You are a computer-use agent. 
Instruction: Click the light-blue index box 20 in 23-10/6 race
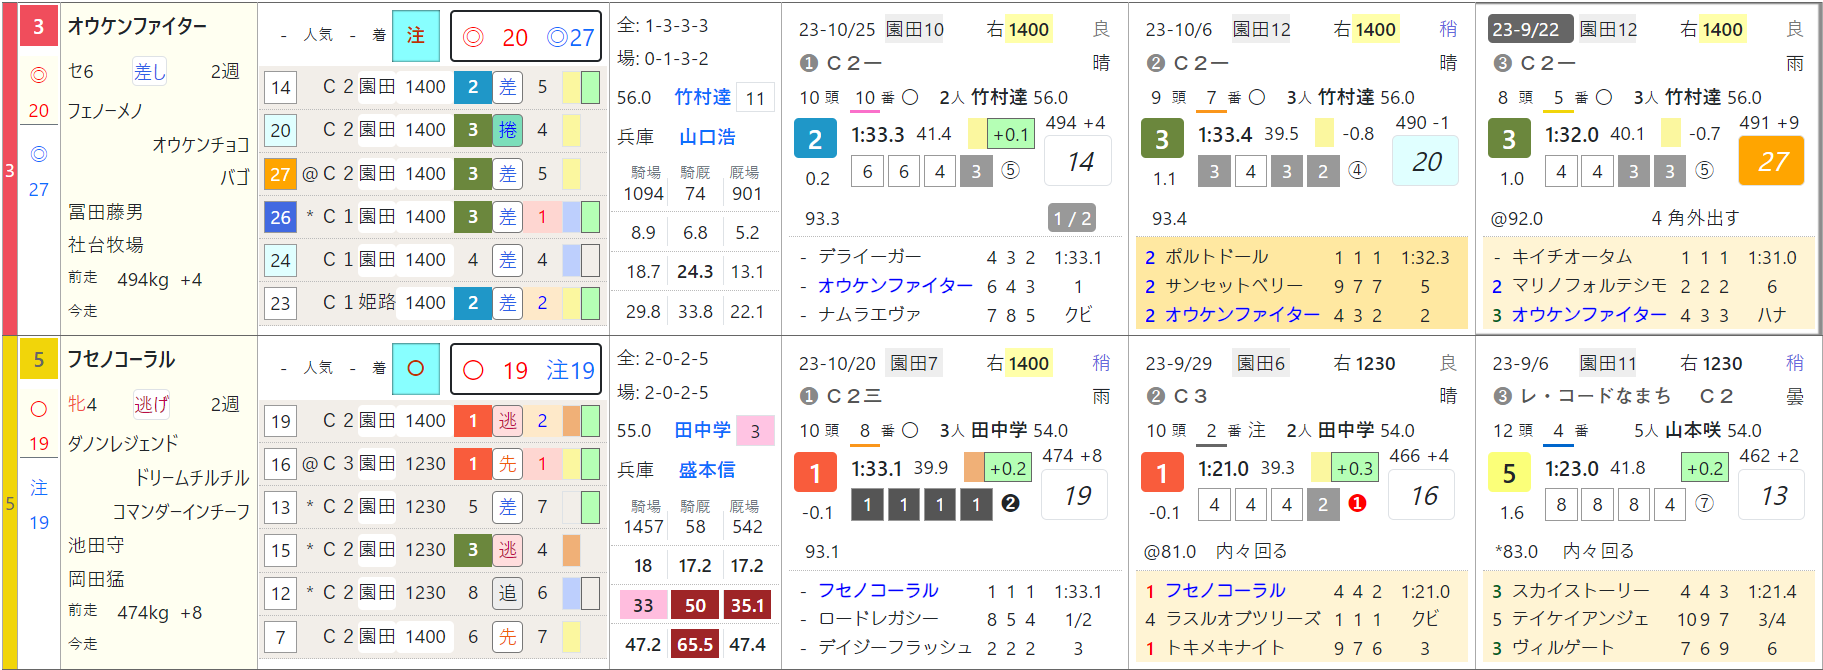pyautogui.click(x=1426, y=161)
